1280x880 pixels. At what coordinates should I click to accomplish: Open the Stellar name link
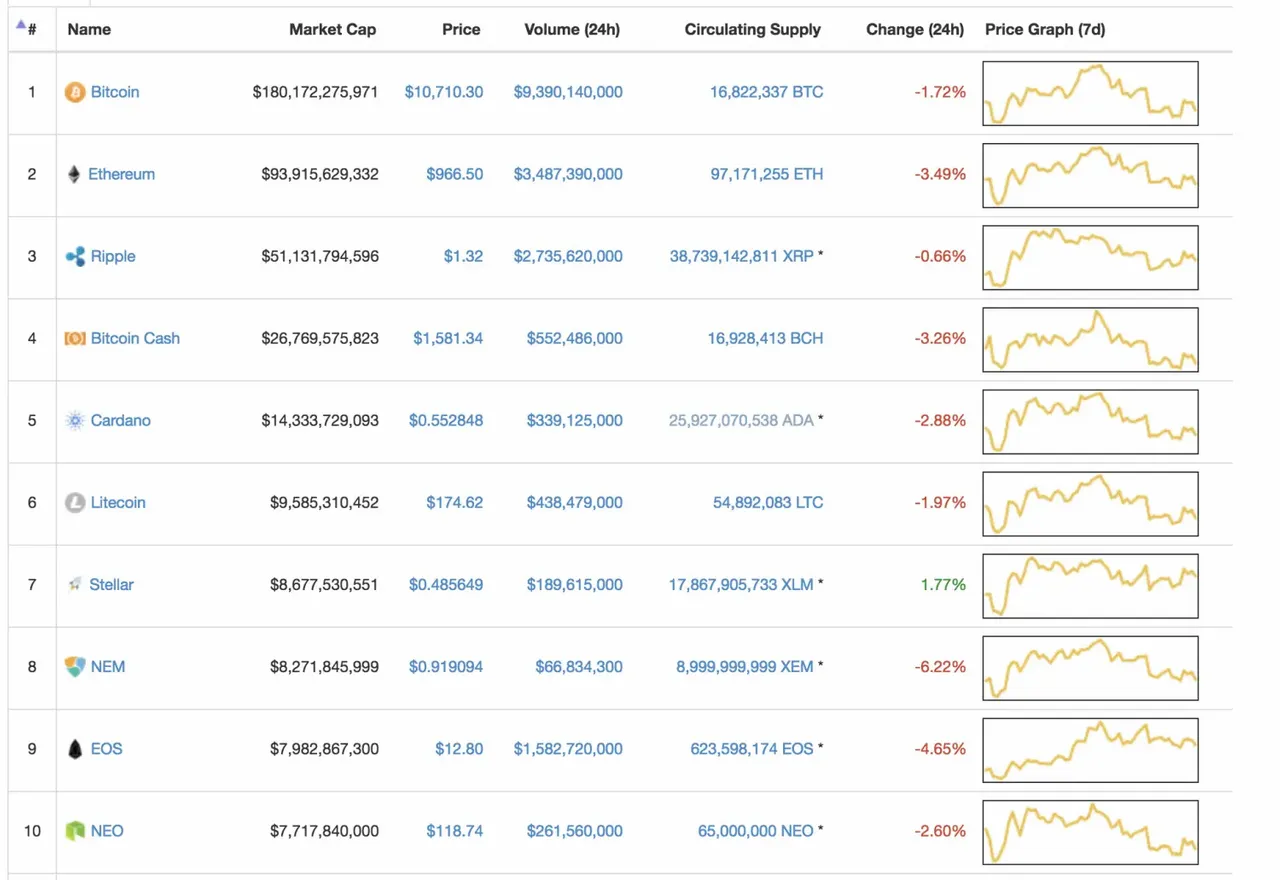(x=111, y=584)
